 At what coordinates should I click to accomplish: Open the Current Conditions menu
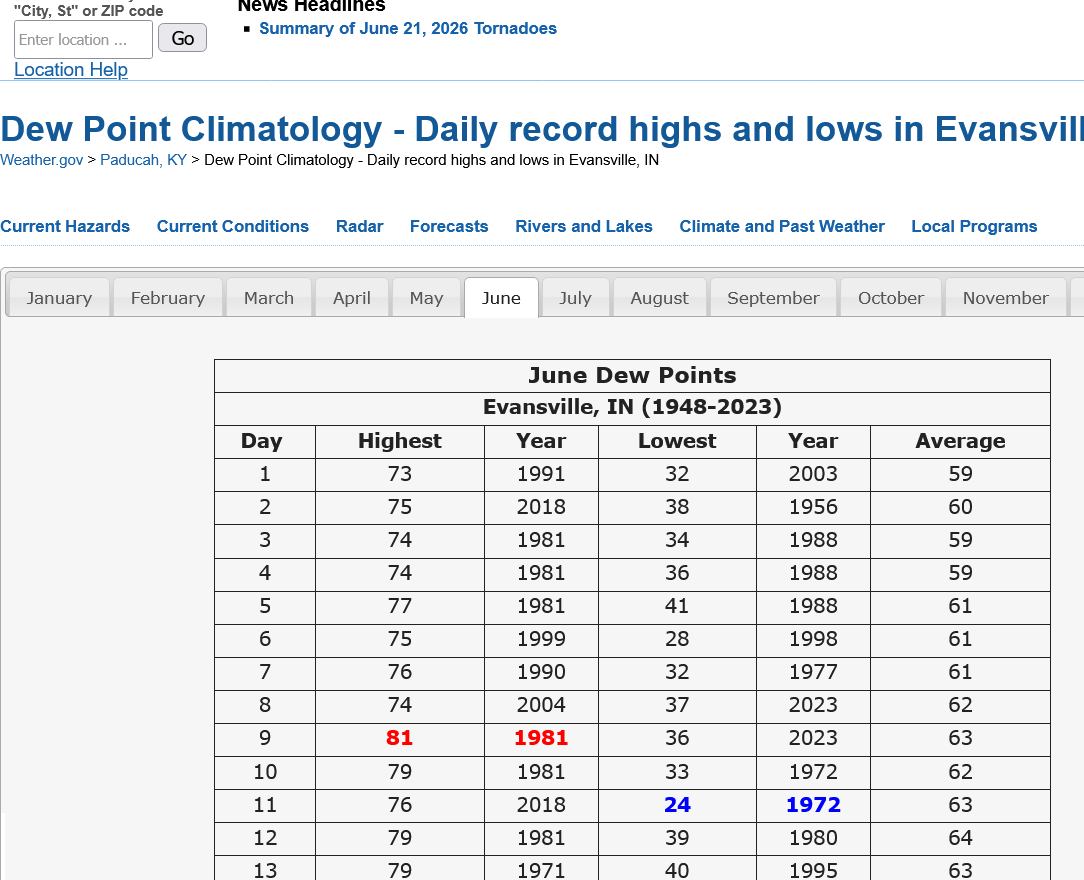233,226
